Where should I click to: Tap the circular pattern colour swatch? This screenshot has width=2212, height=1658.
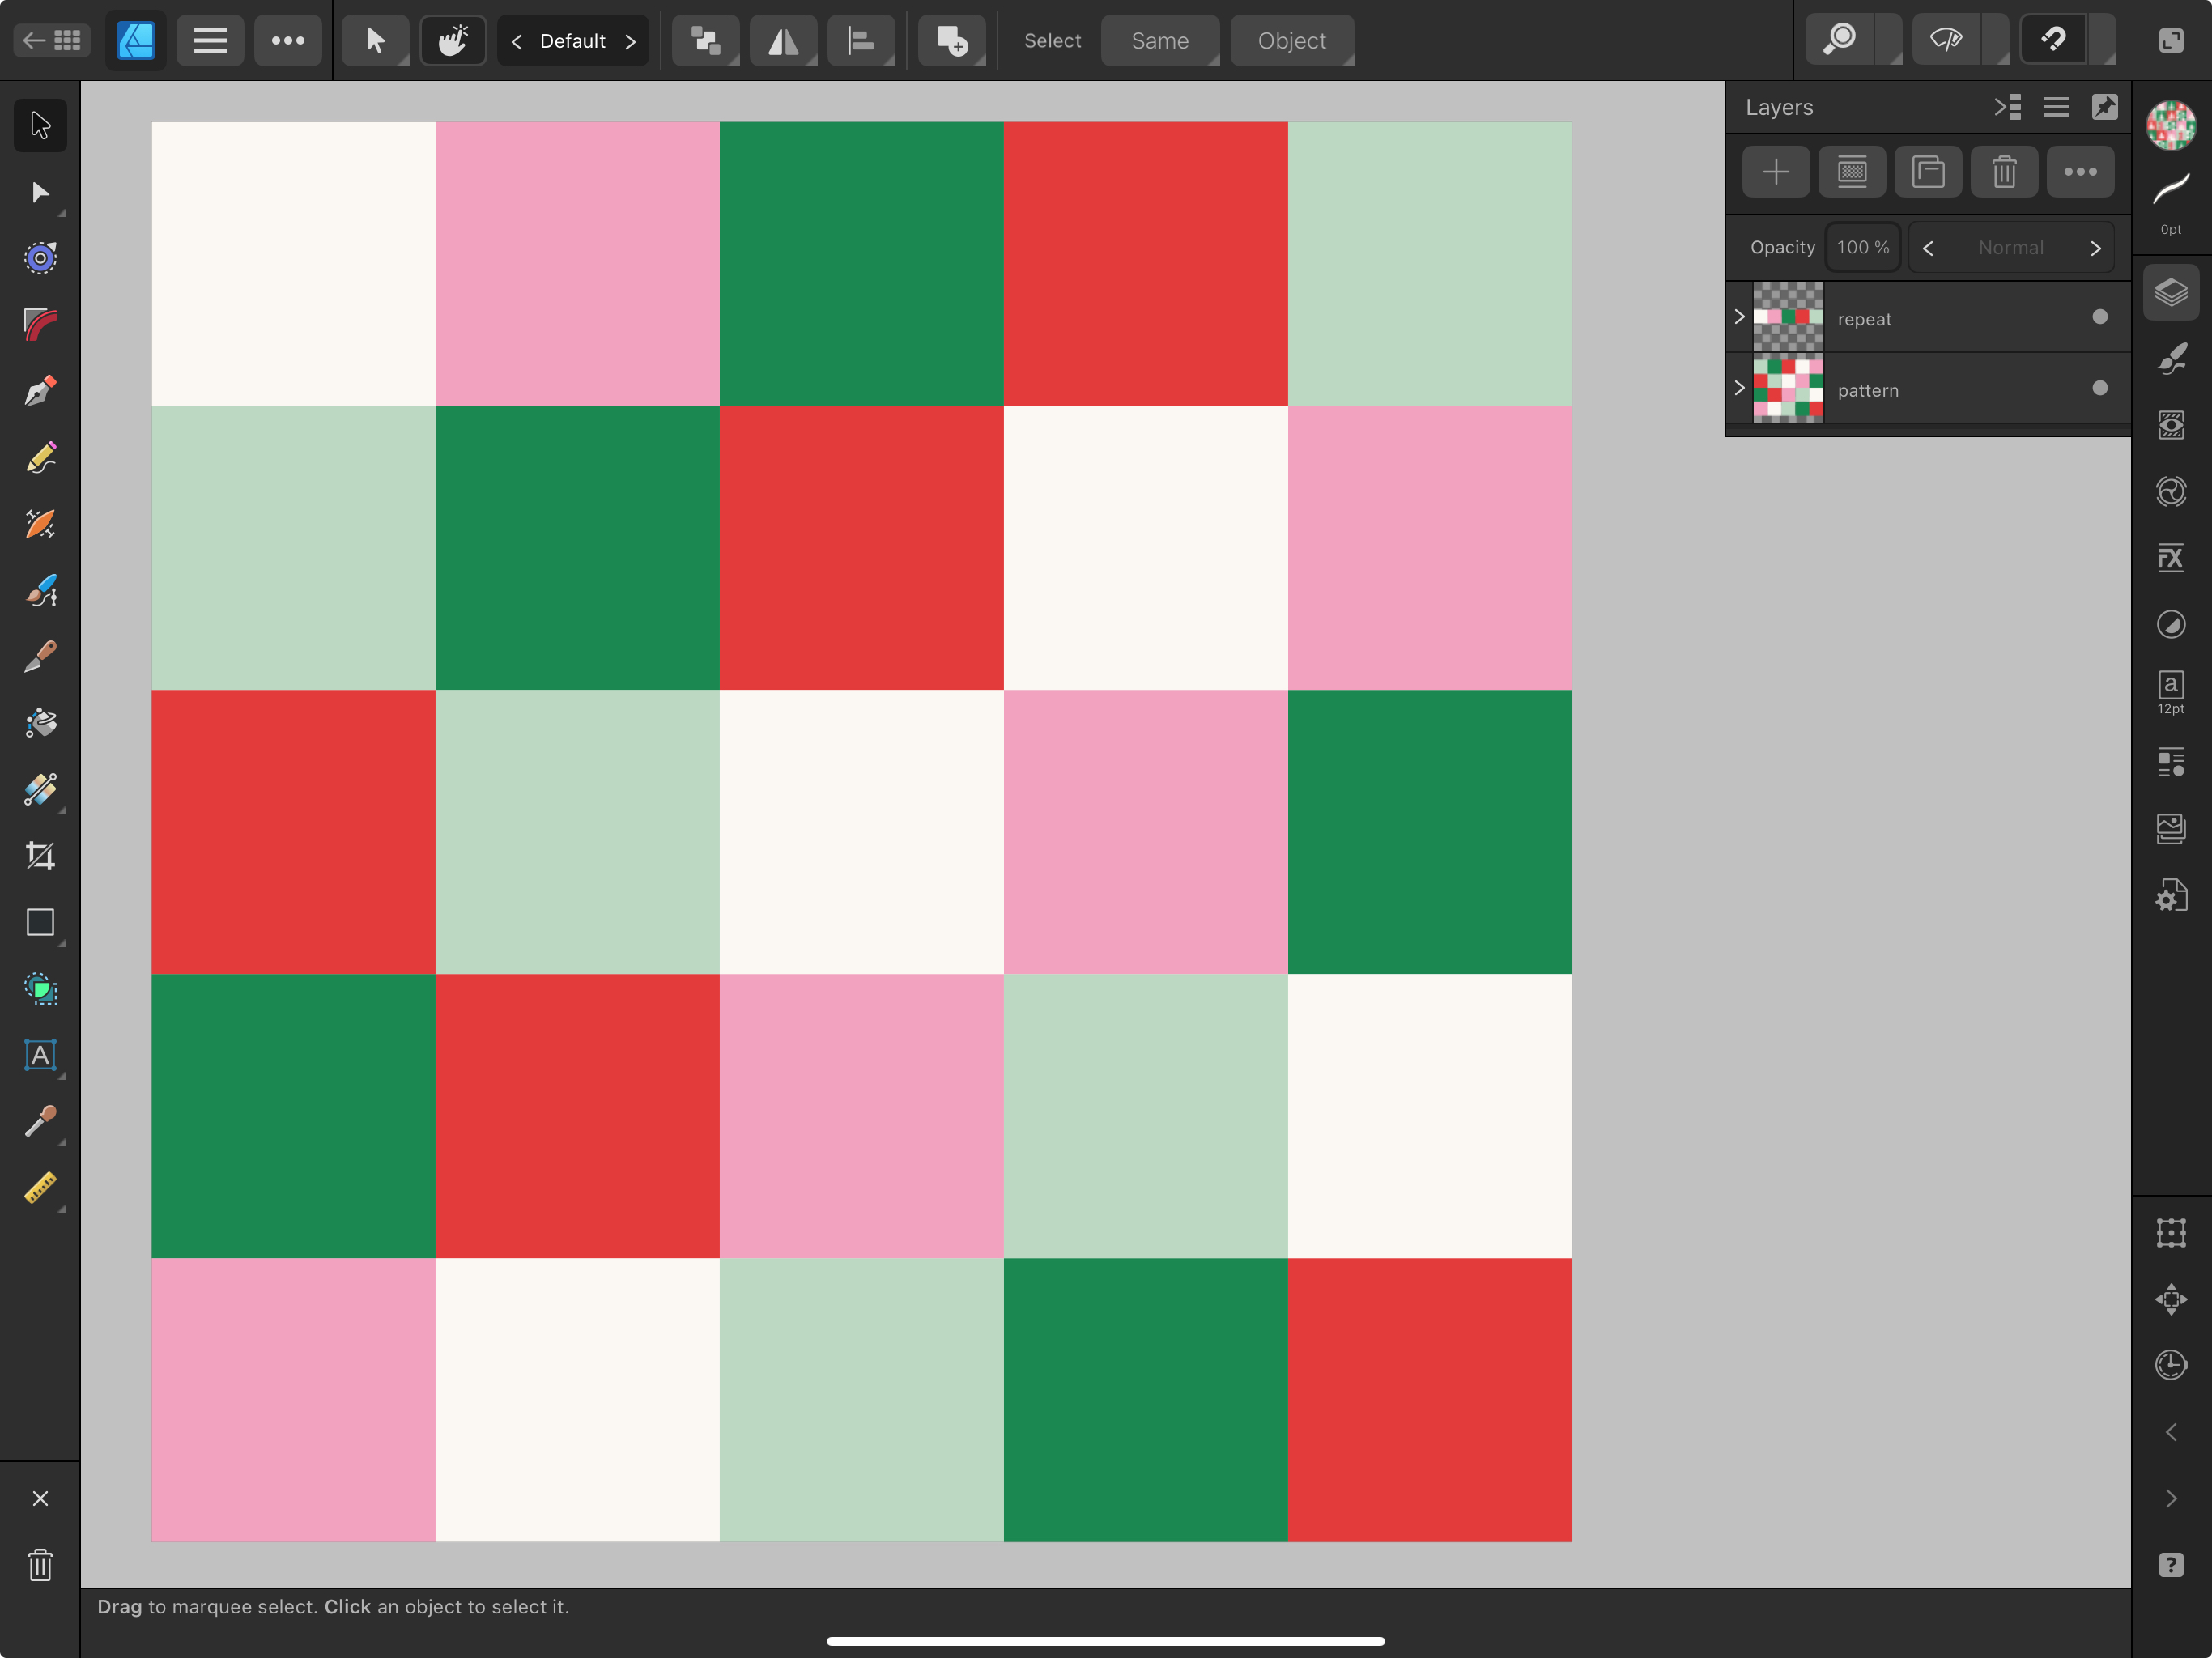click(x=2170, y=125)
